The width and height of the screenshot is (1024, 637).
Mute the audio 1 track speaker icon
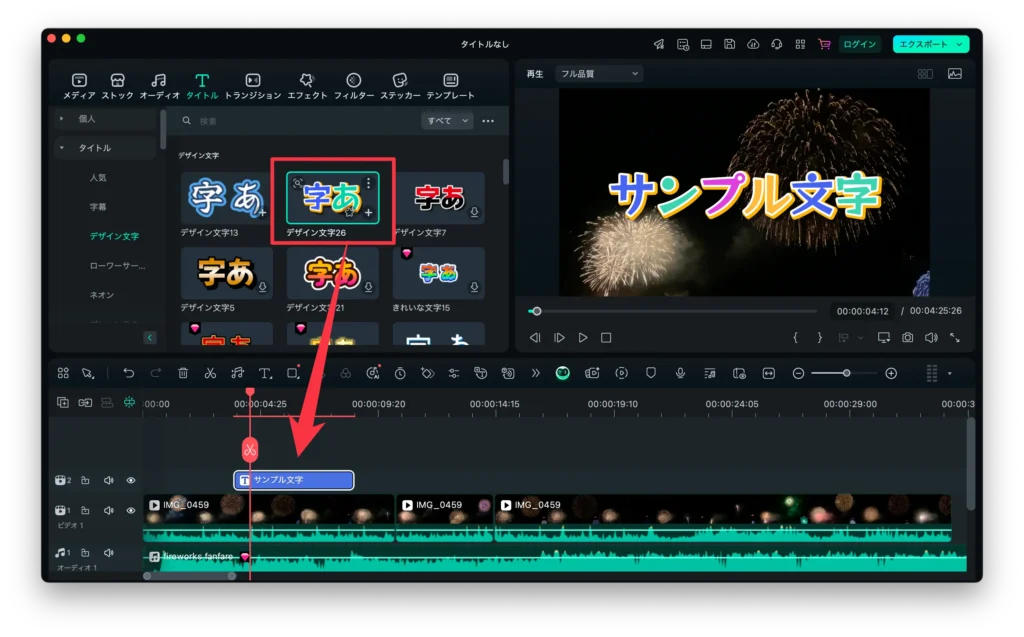coord(109,553)
